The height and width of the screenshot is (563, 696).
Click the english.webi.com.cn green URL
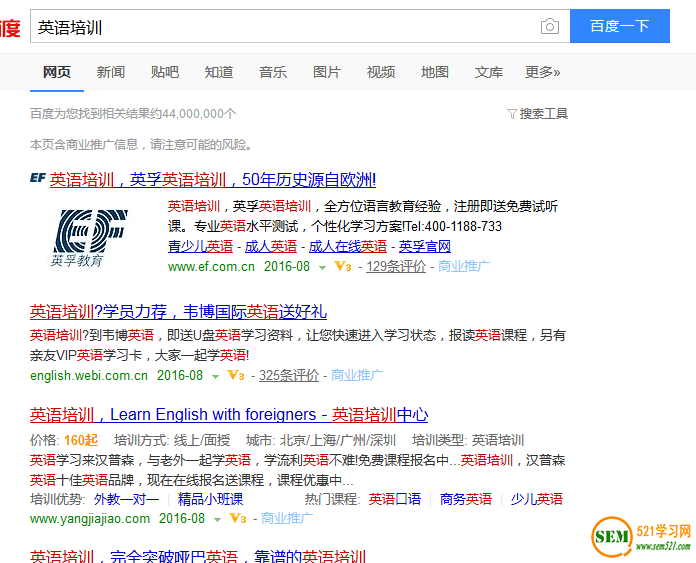pyautogui.click(x=89, y=376)
